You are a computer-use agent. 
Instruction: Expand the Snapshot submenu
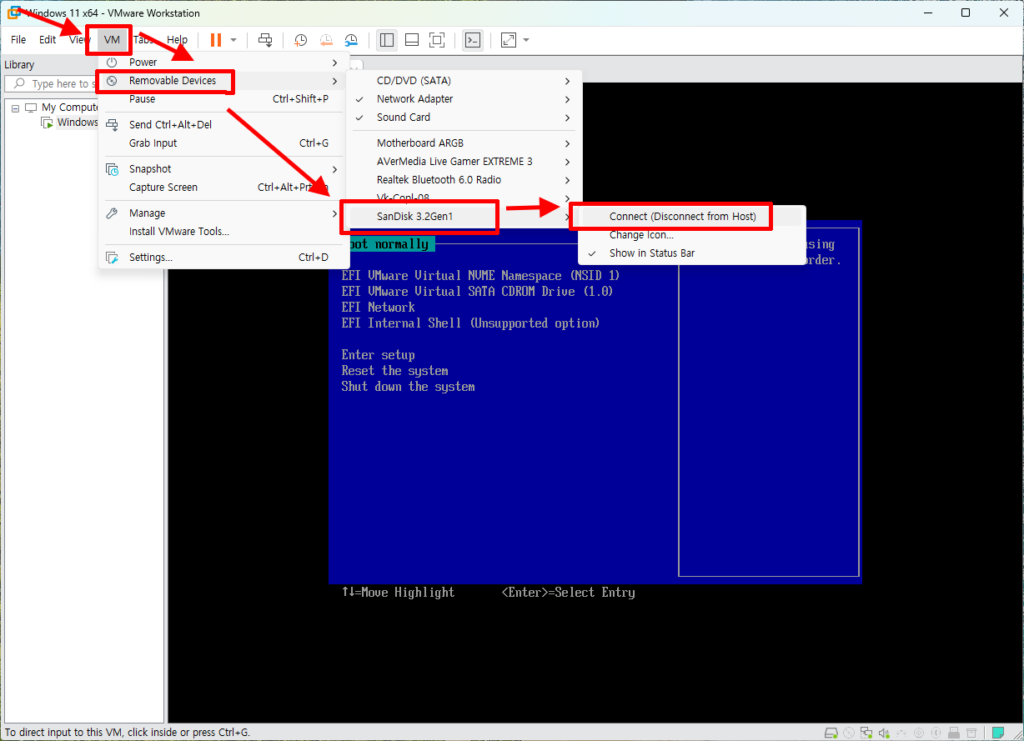(221, 169)
